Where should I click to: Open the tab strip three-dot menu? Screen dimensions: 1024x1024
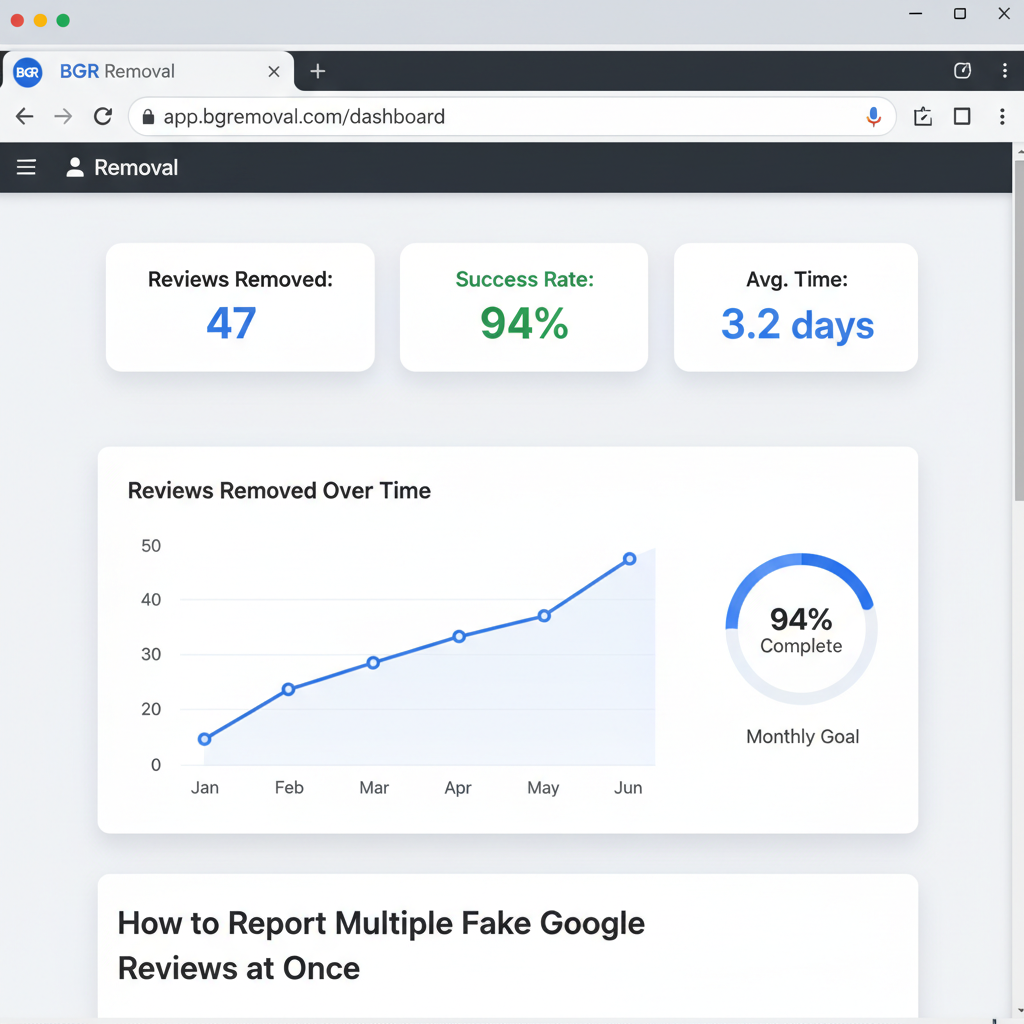pyautogui.click(x=1004, y=71)
